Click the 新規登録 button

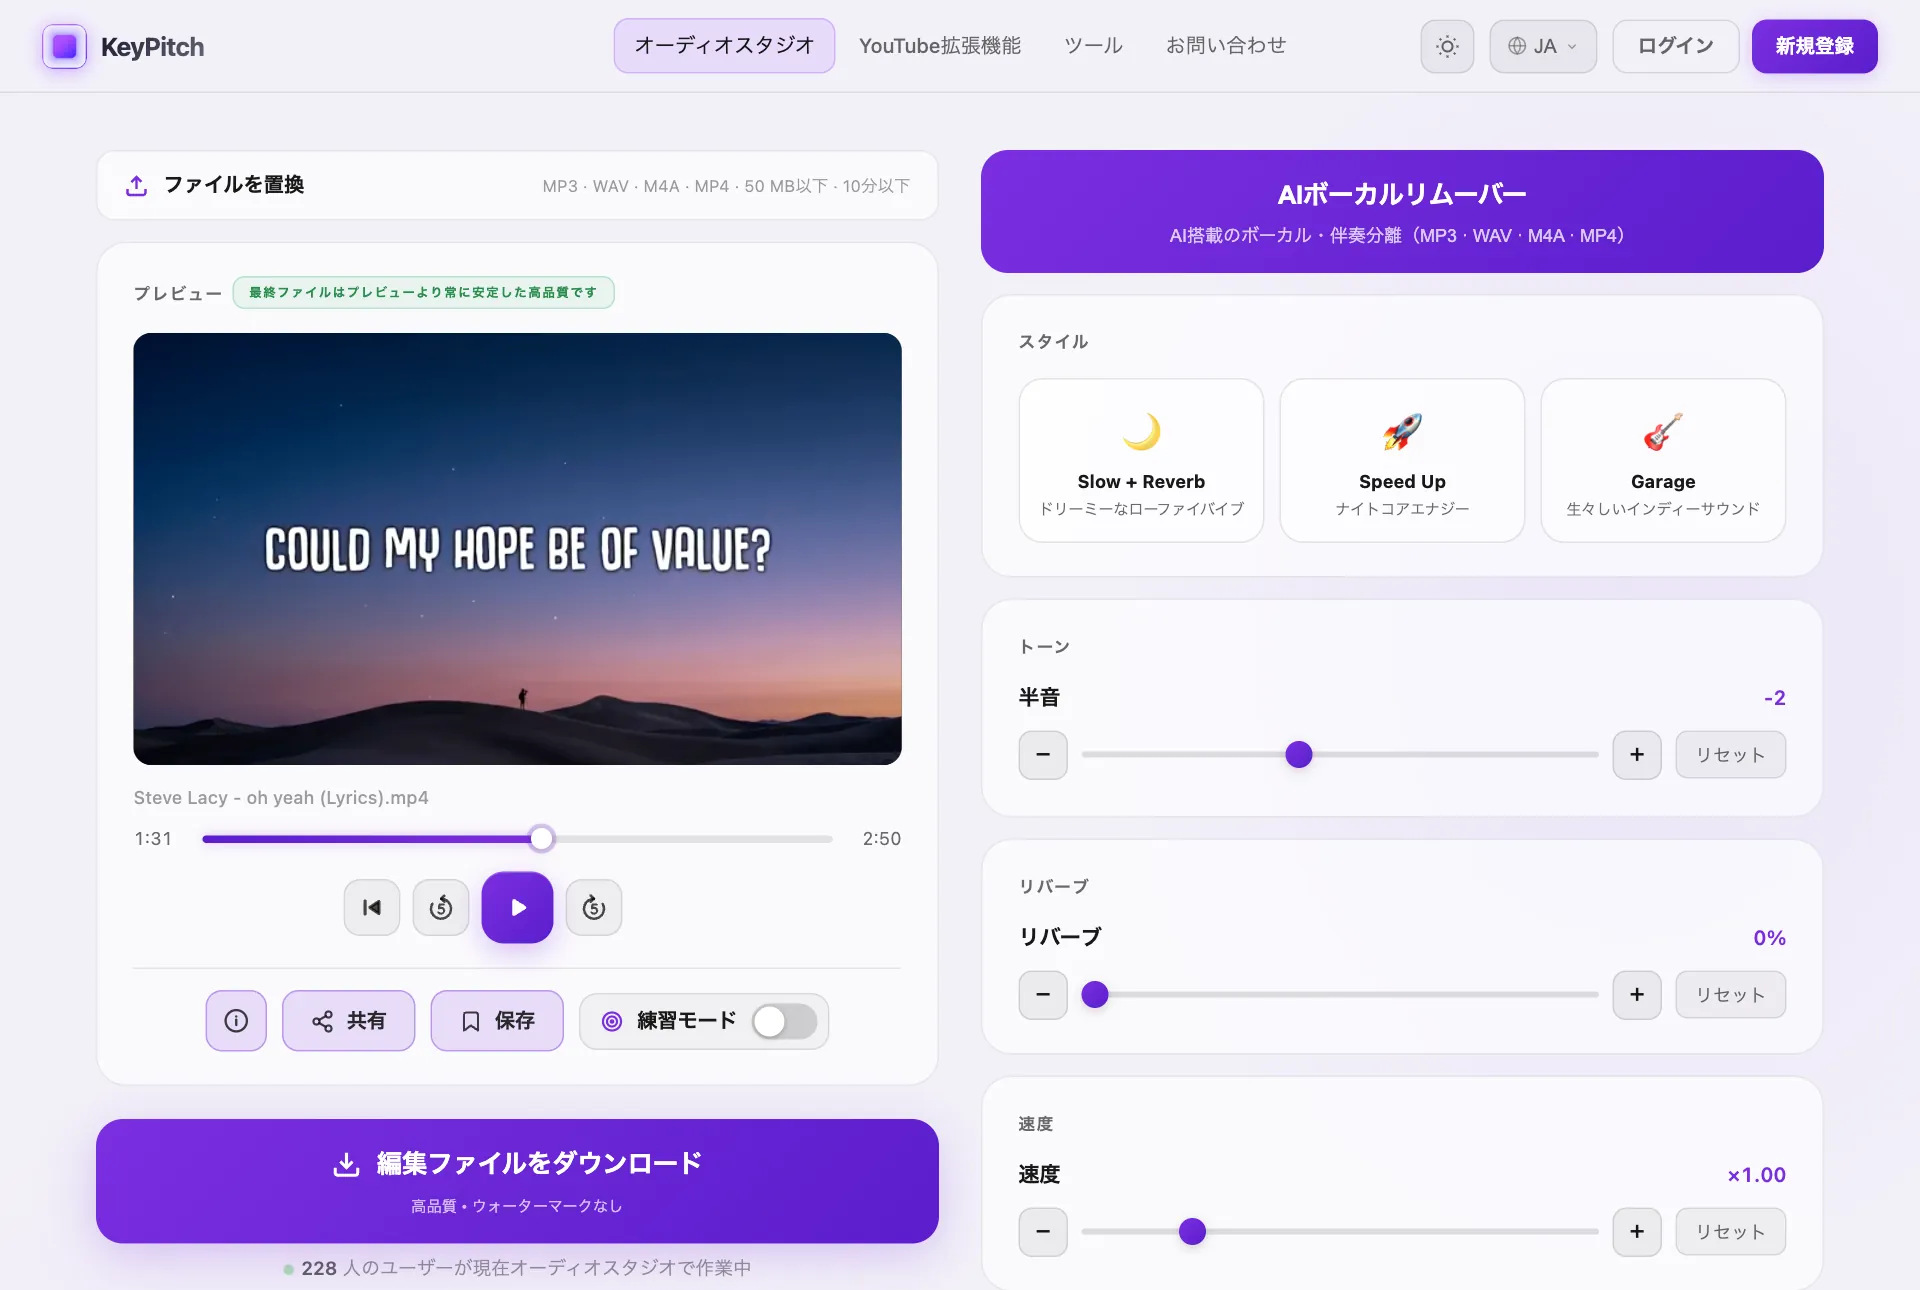(1814, 46)
